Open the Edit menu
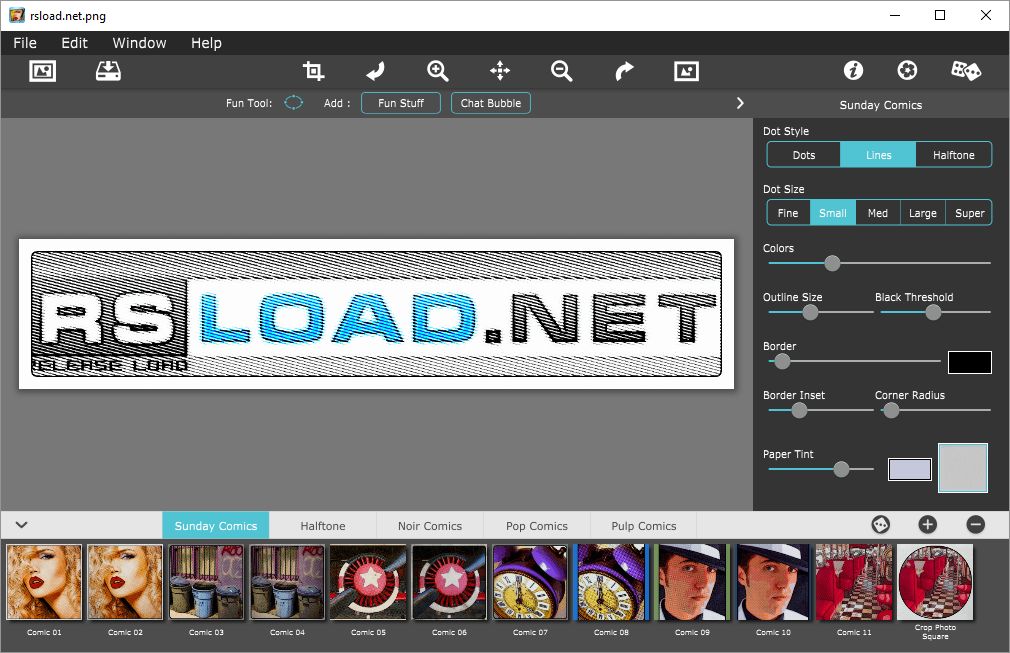The width and height of the screenshot is (1010, 653). tap(74, 43)
